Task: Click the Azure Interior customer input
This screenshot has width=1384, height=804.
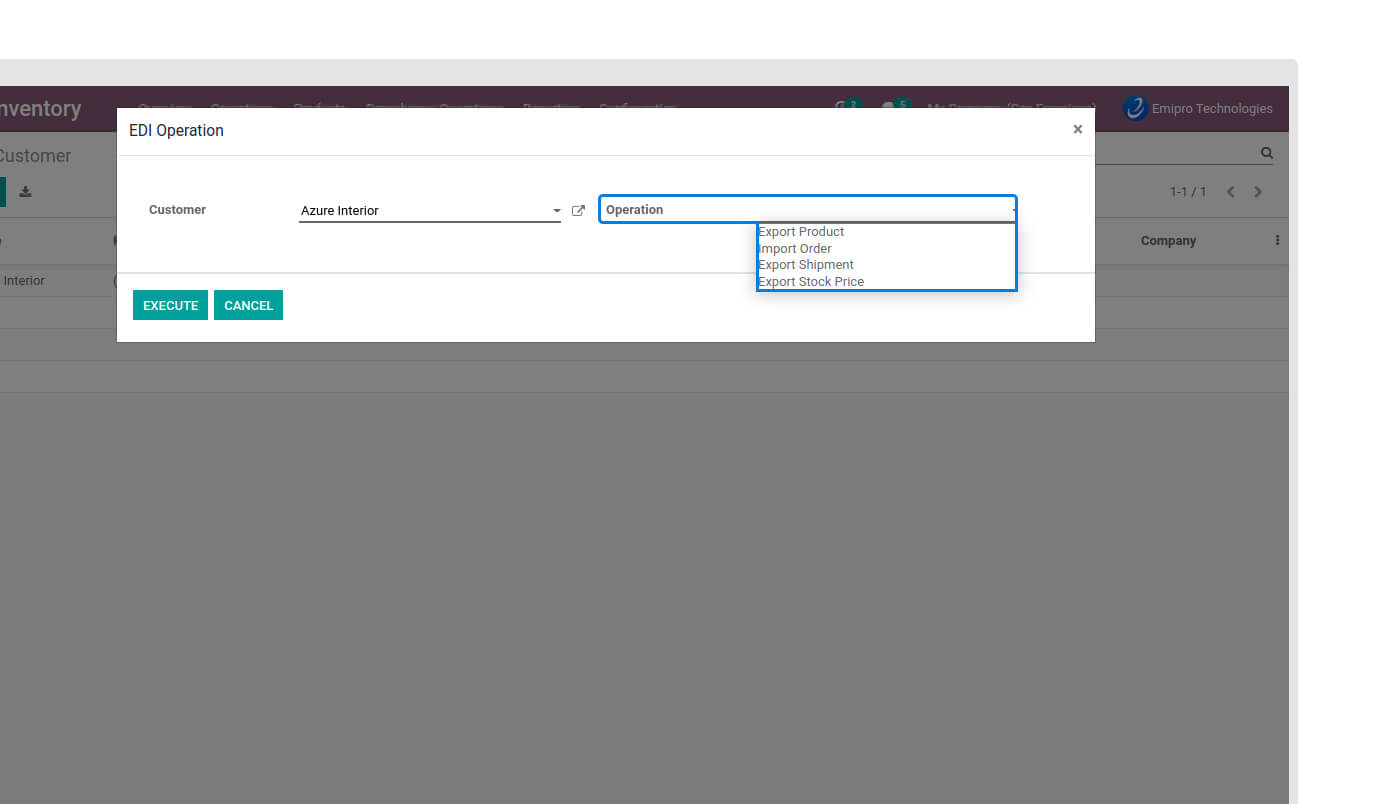Action: pos(420,211)
